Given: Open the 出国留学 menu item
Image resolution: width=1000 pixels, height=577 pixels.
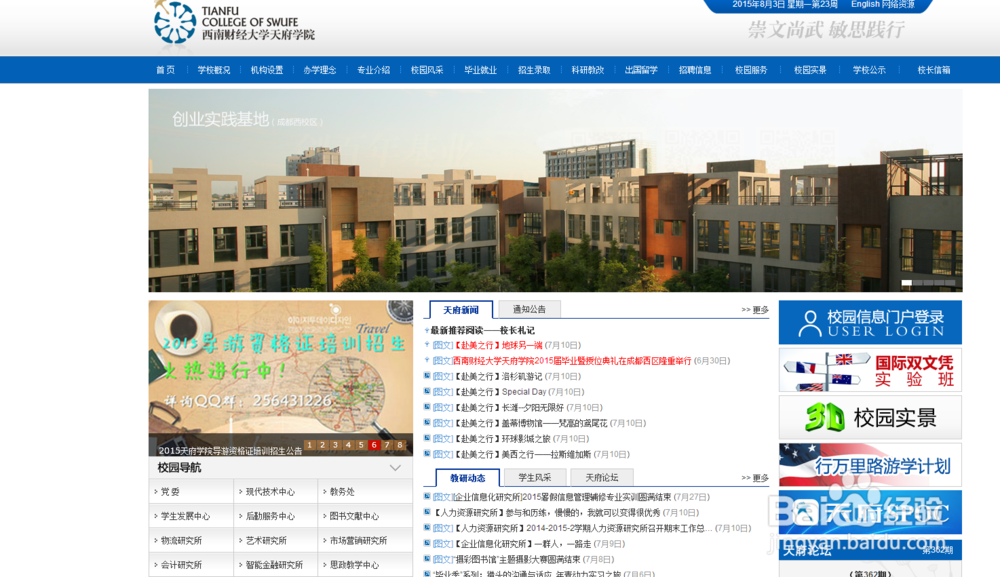Looking at the screenshot, I should tap(641, 70).
